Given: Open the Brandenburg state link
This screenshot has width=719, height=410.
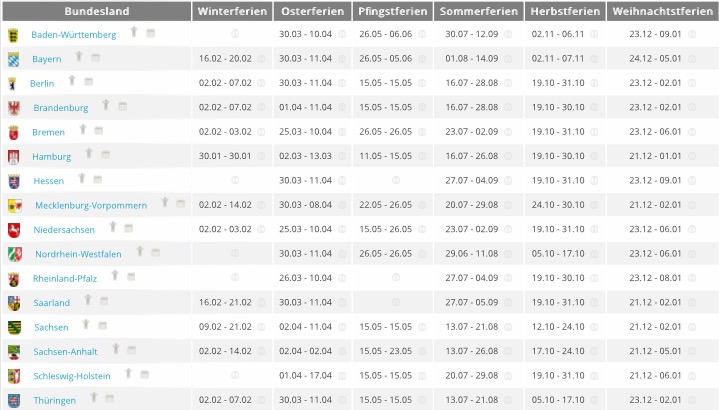Looking at the screenshot, I should point(61,108).
